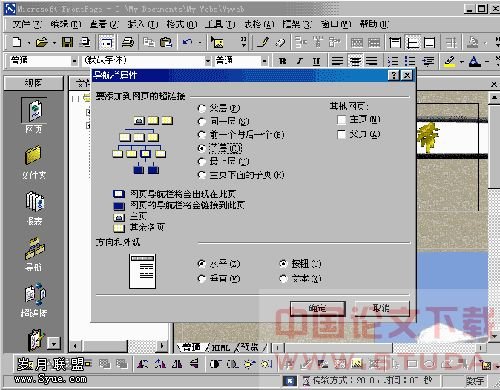The height and width of the screenshot is (390, 500).
Task: Switch to the 预览 Preview tab
Action: pyautogui.click(x=250, y=348)
